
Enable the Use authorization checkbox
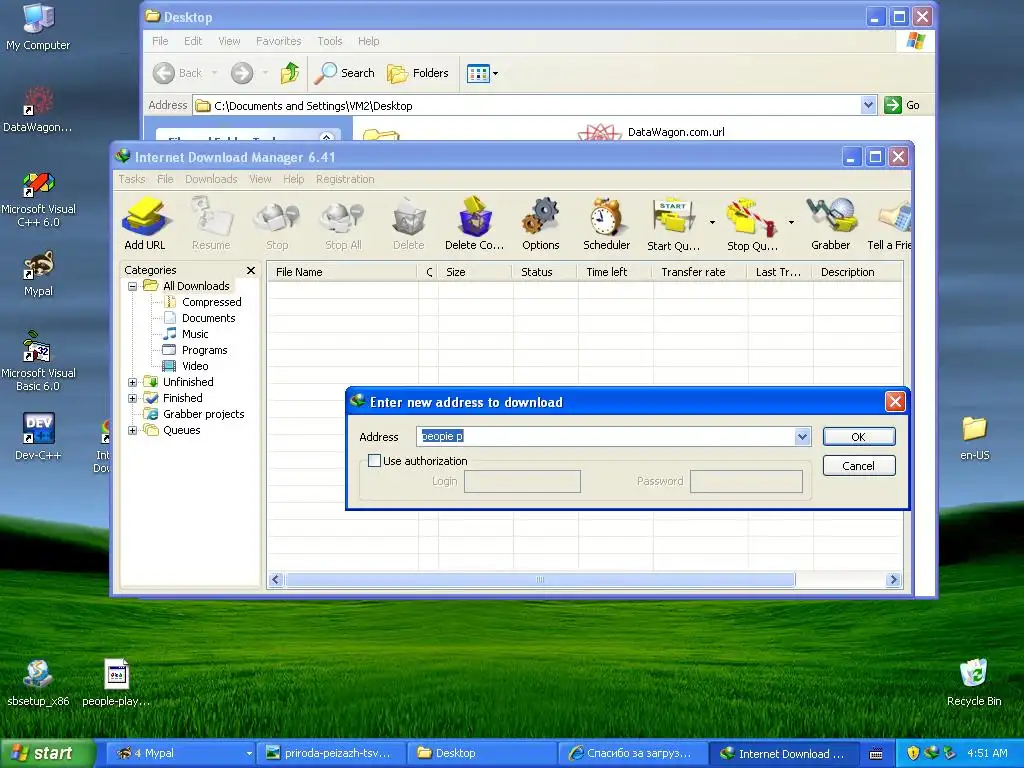(374, 460)
